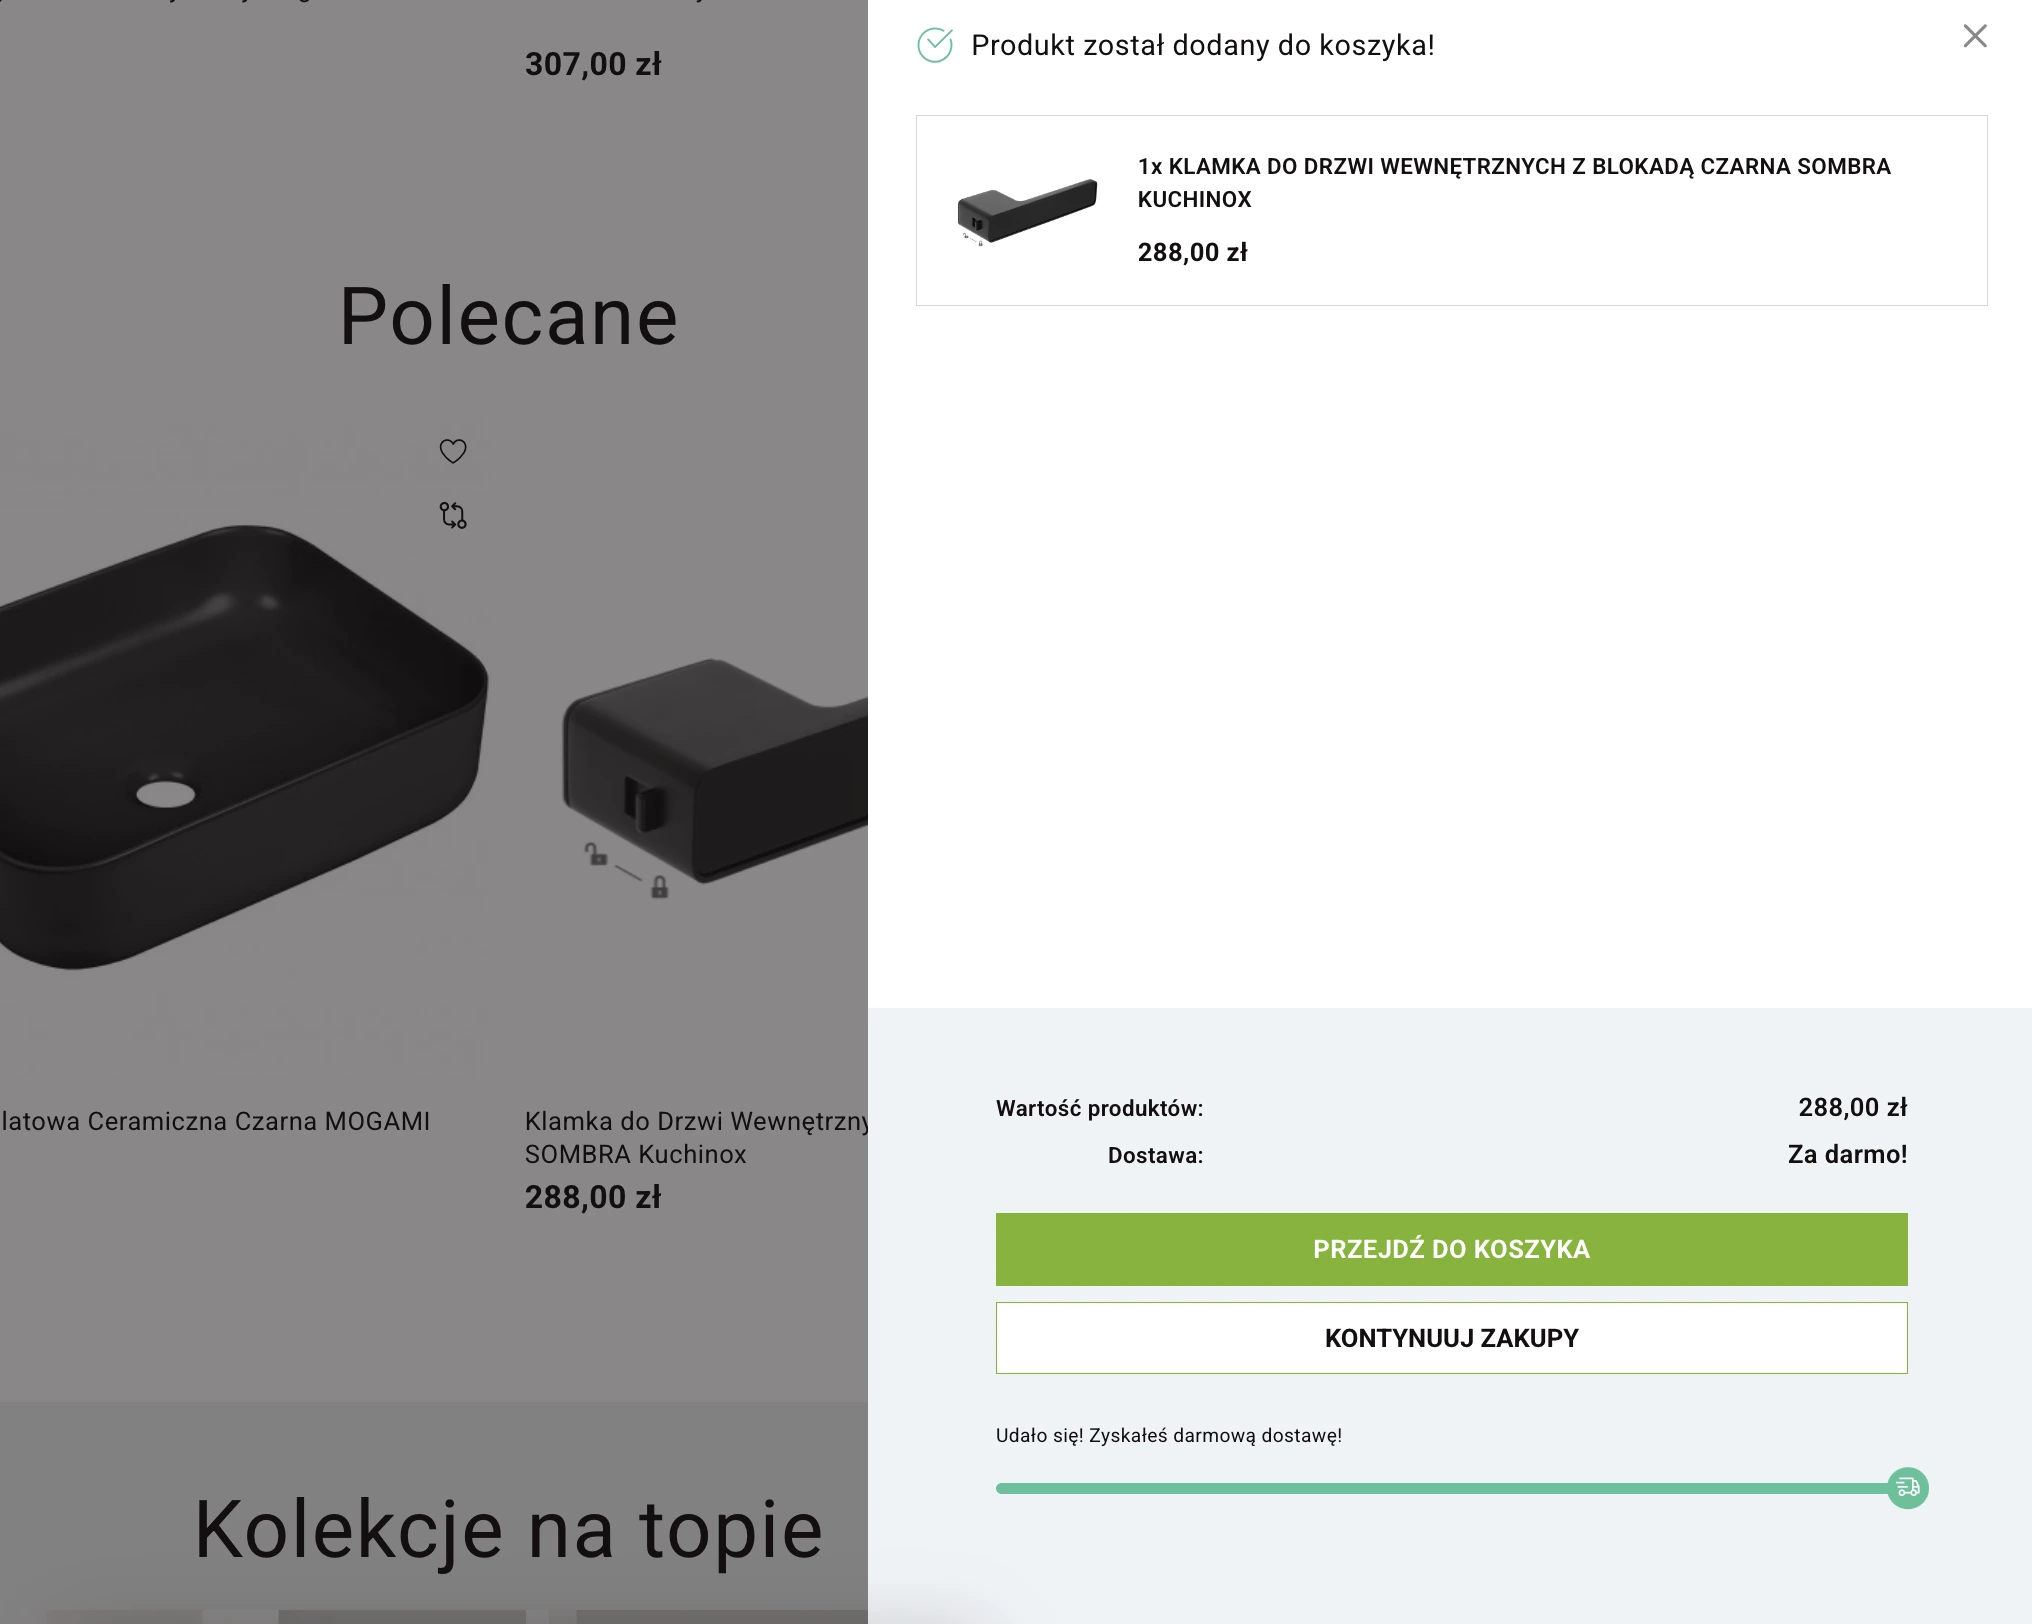Click the open padlock icon near handle

click(596, 854)
